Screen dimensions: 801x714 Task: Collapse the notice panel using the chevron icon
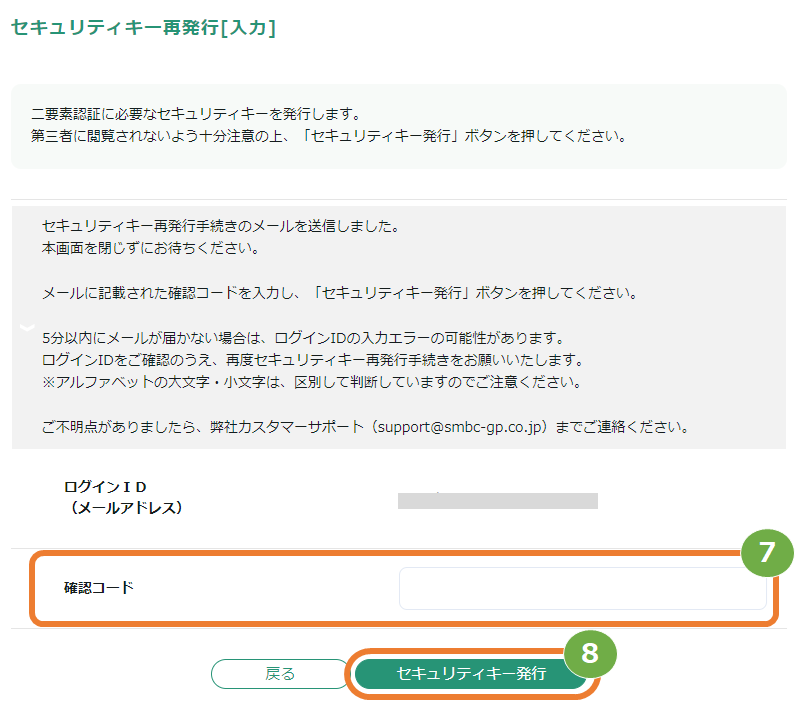pos(27,327)
